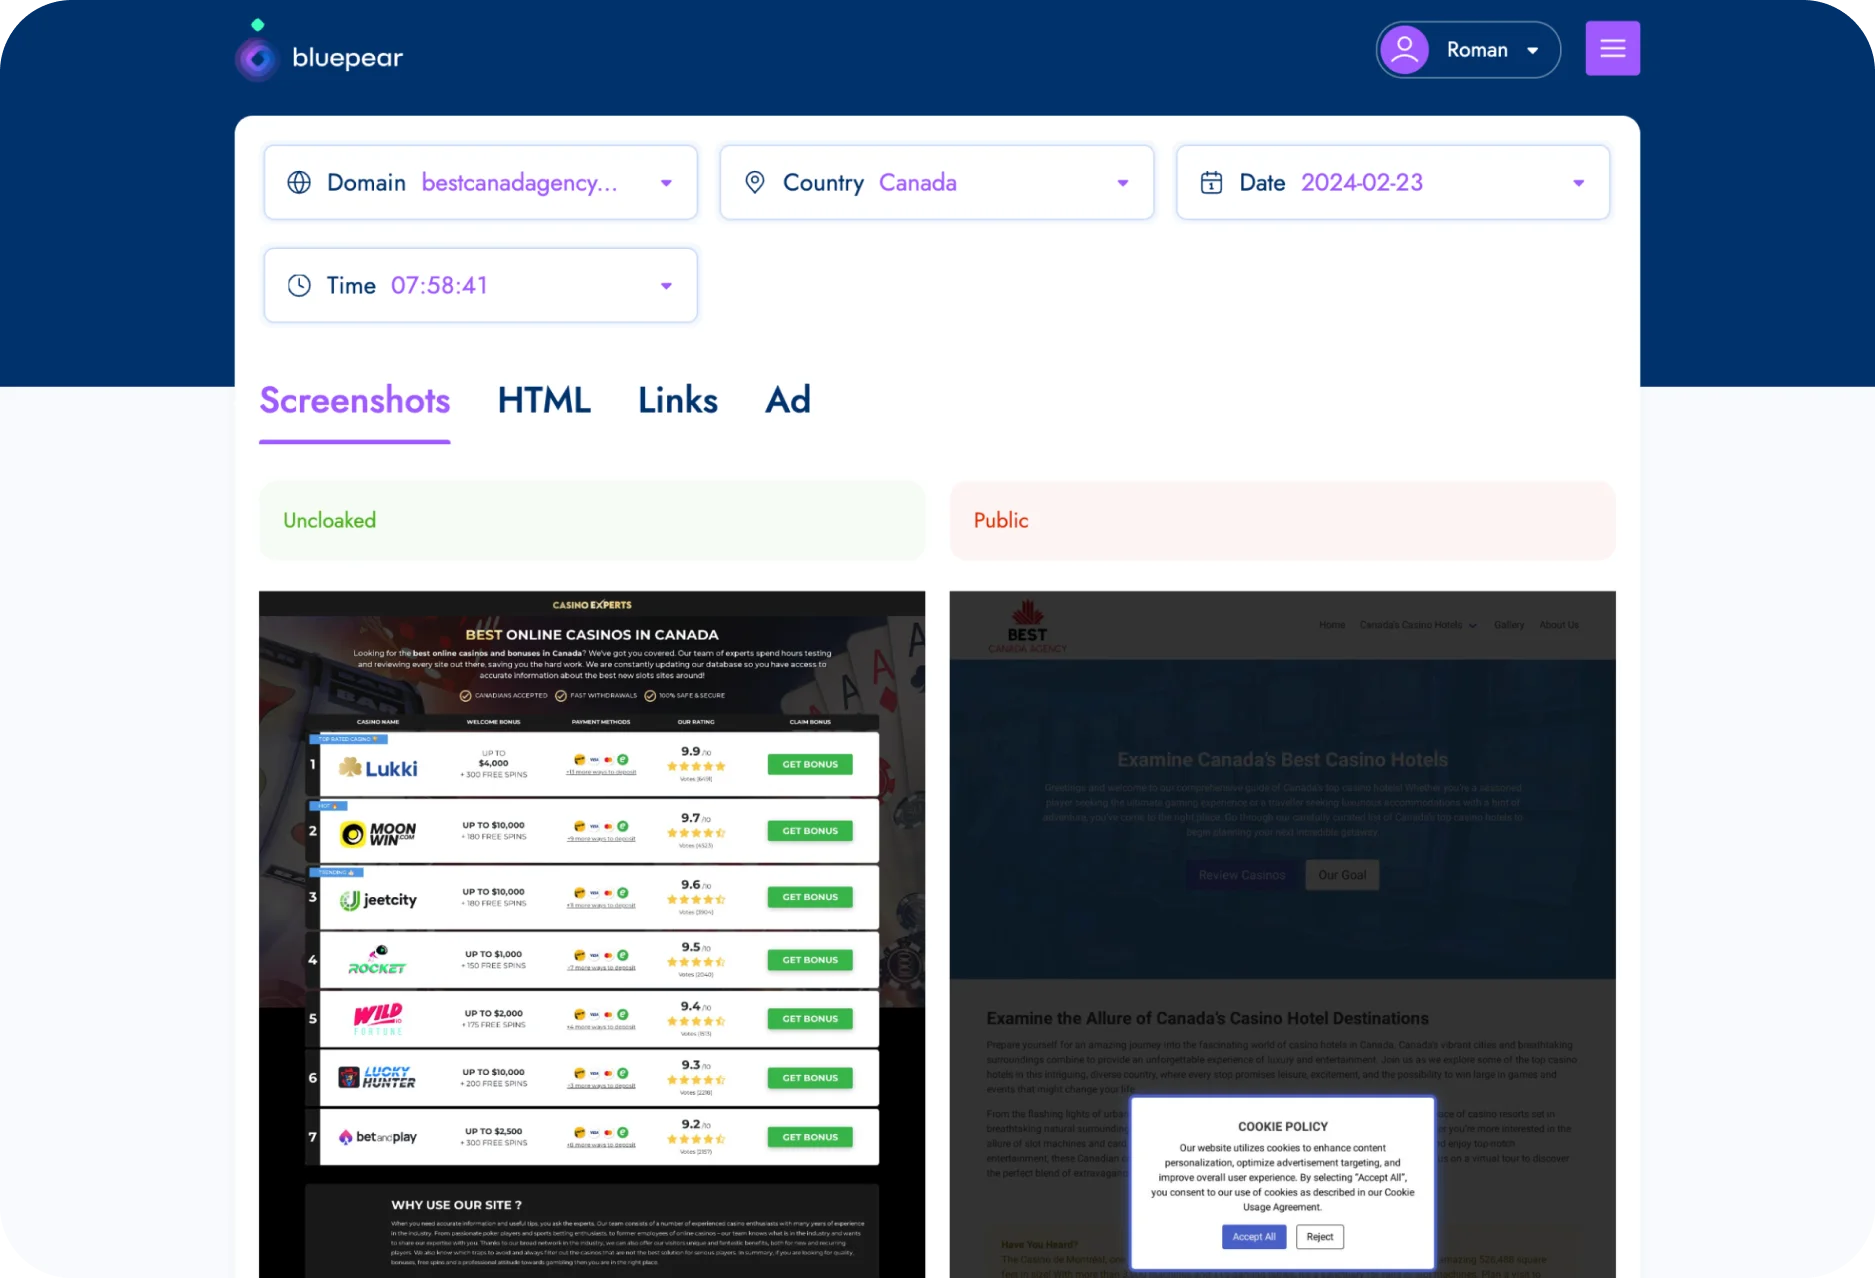The width and height of the screenshot is (1875, 1278).
Task: Click the globe icon beside Domain
Action: (298, 182)
